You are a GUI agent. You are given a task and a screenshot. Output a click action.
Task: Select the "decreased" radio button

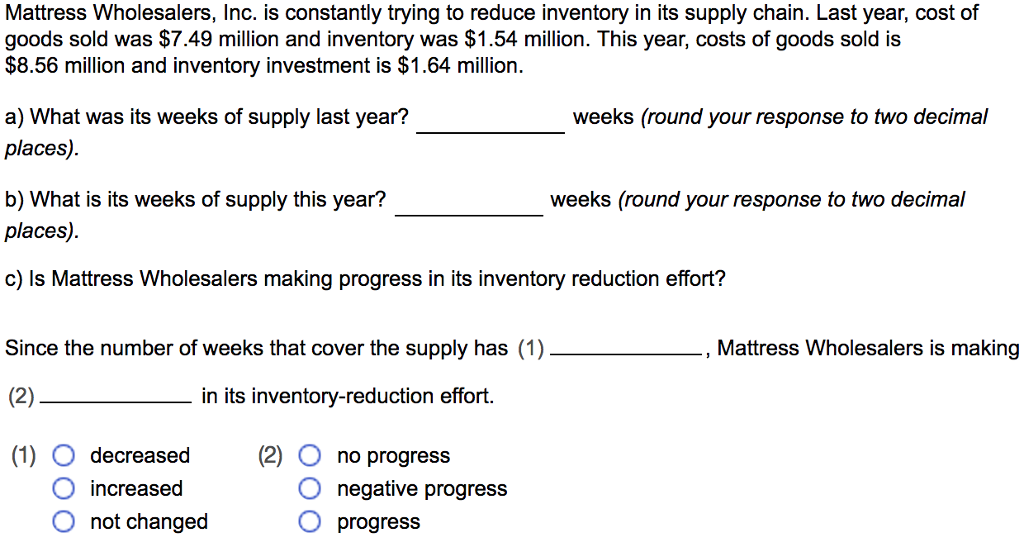(63, 456)
